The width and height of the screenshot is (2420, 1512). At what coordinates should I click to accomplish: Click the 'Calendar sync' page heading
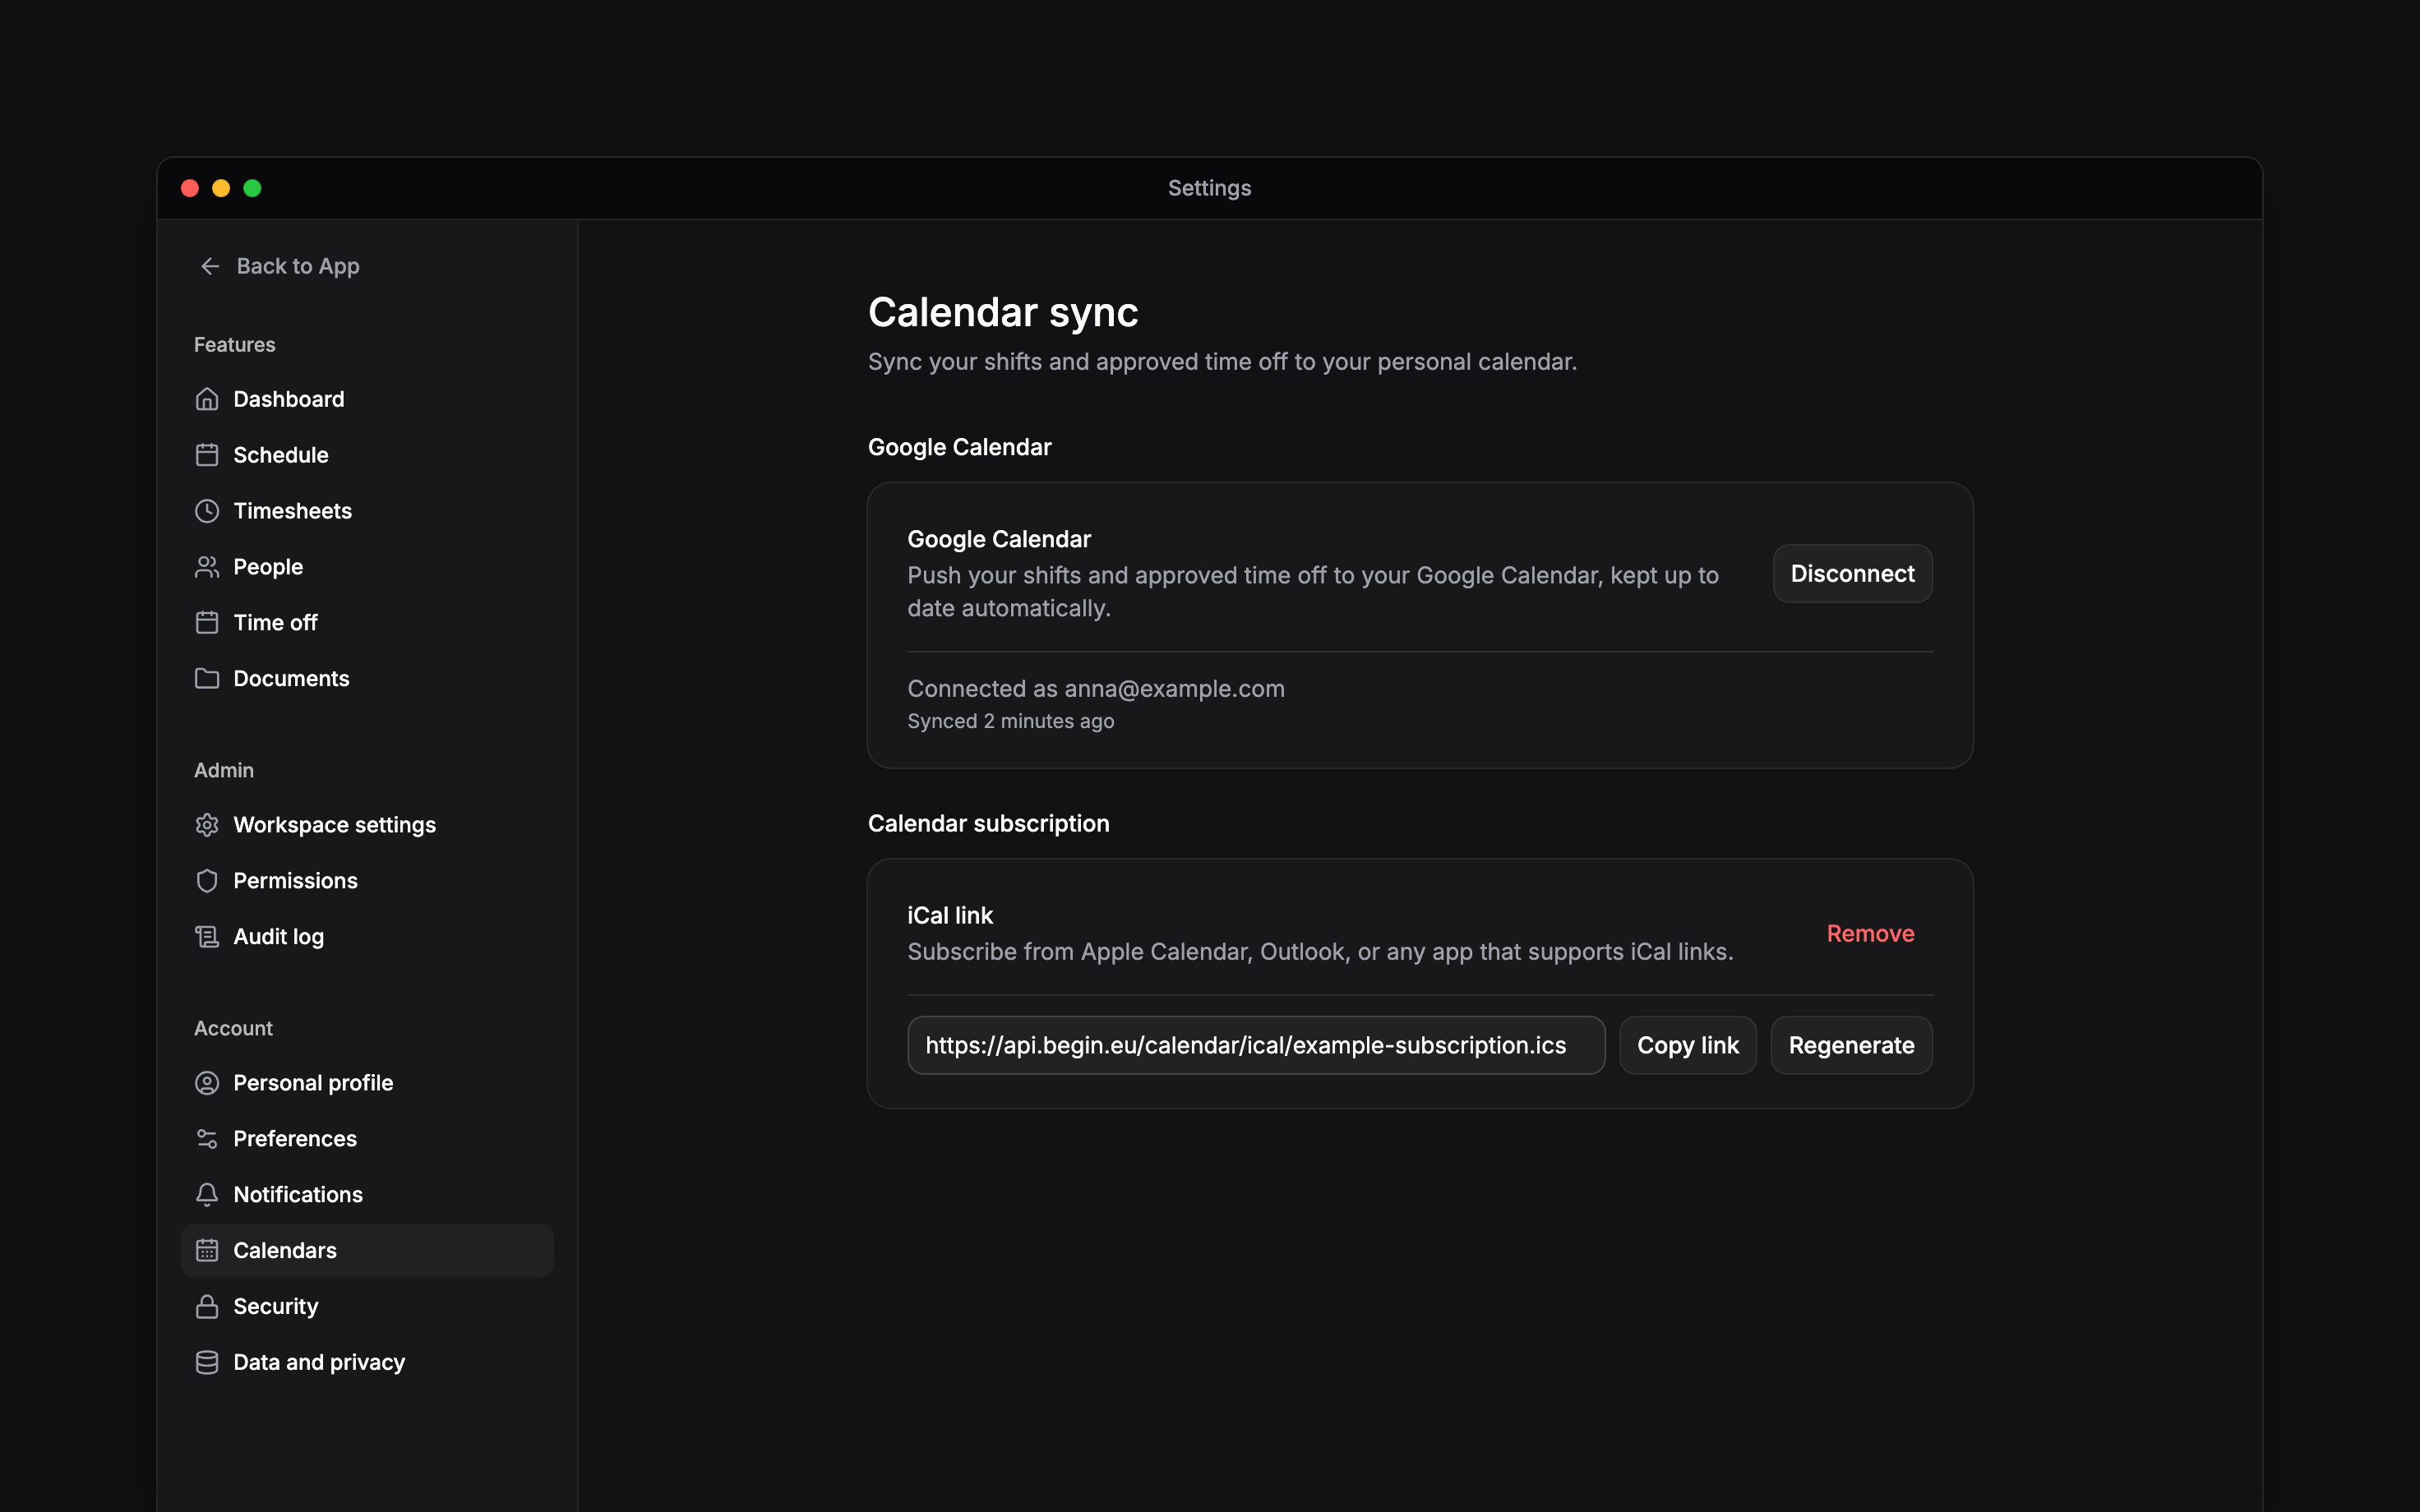pos(1003,312)
